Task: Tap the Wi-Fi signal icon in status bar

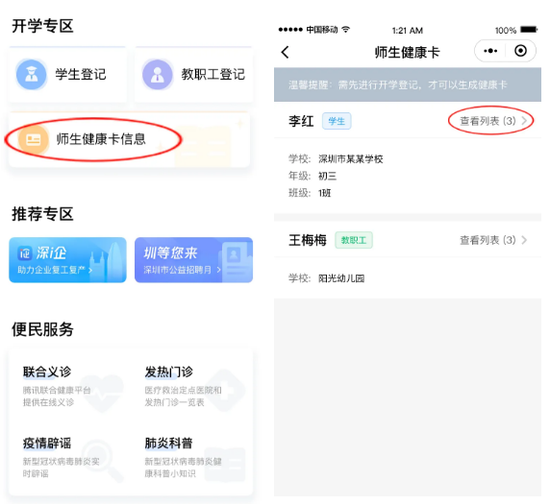Action: 346,29
